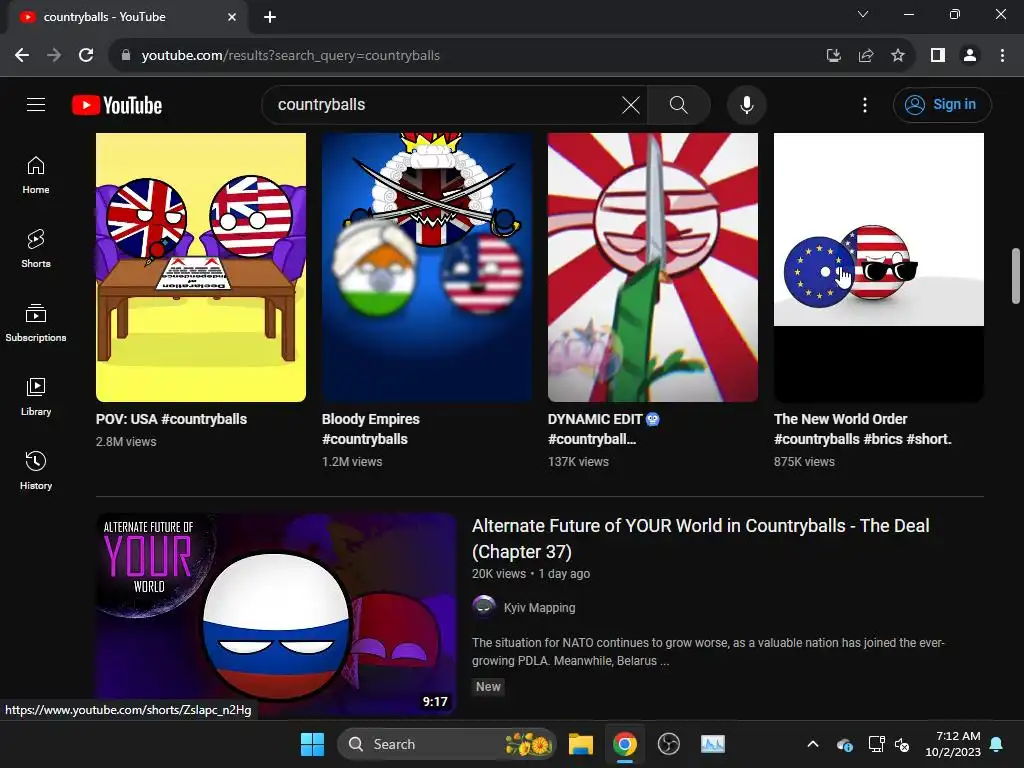Click the YouTube logo
Screen dimensions: 1024x768
(117, 105)
